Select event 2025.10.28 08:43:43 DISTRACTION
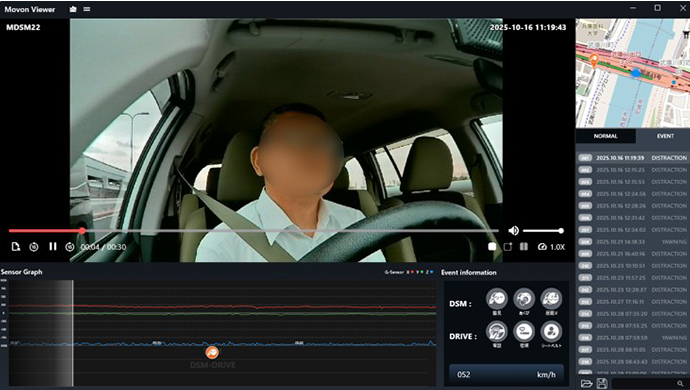Screen dimensions: 690x390 tap(633, 361)
